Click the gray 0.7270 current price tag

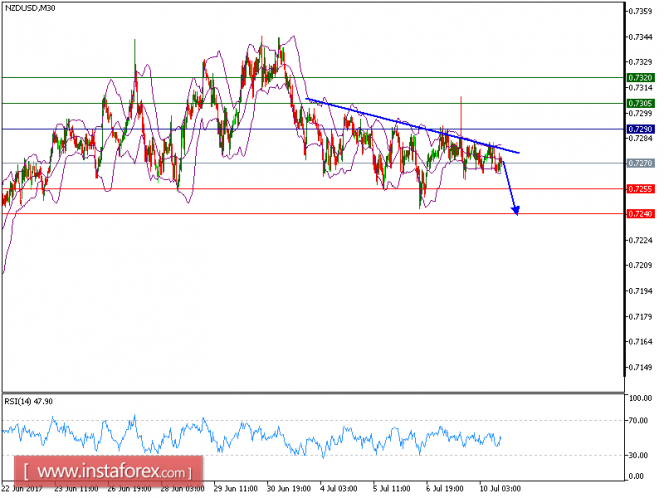click(639, 163)
